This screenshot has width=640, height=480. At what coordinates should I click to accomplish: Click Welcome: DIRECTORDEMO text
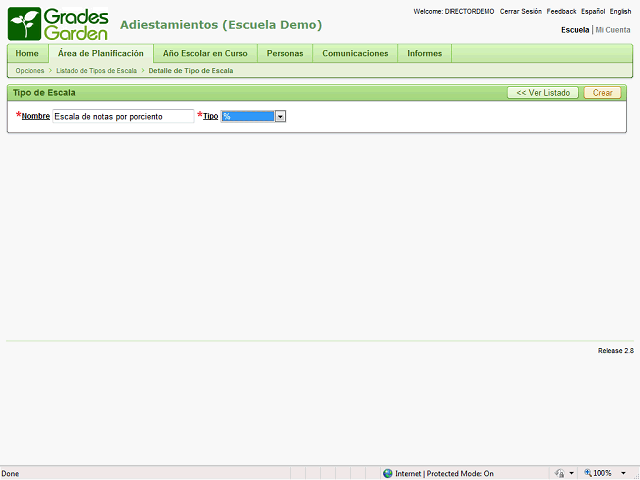pos(453,11)
